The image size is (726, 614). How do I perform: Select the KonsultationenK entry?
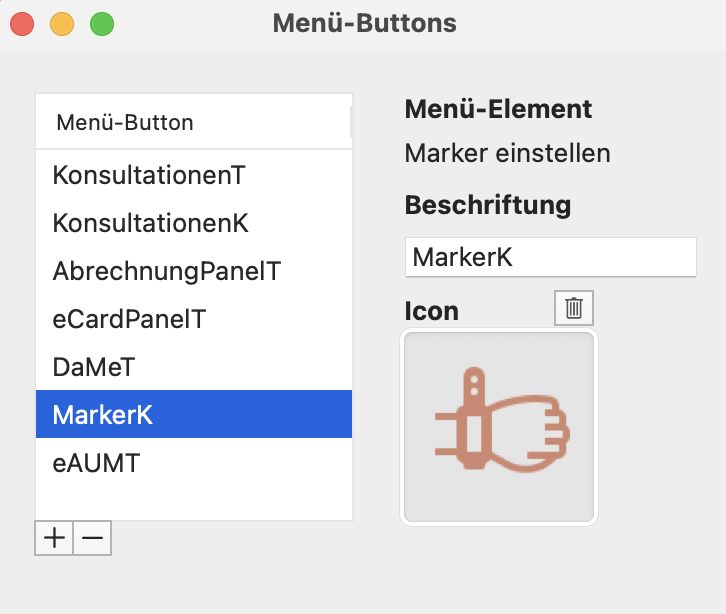194,223
